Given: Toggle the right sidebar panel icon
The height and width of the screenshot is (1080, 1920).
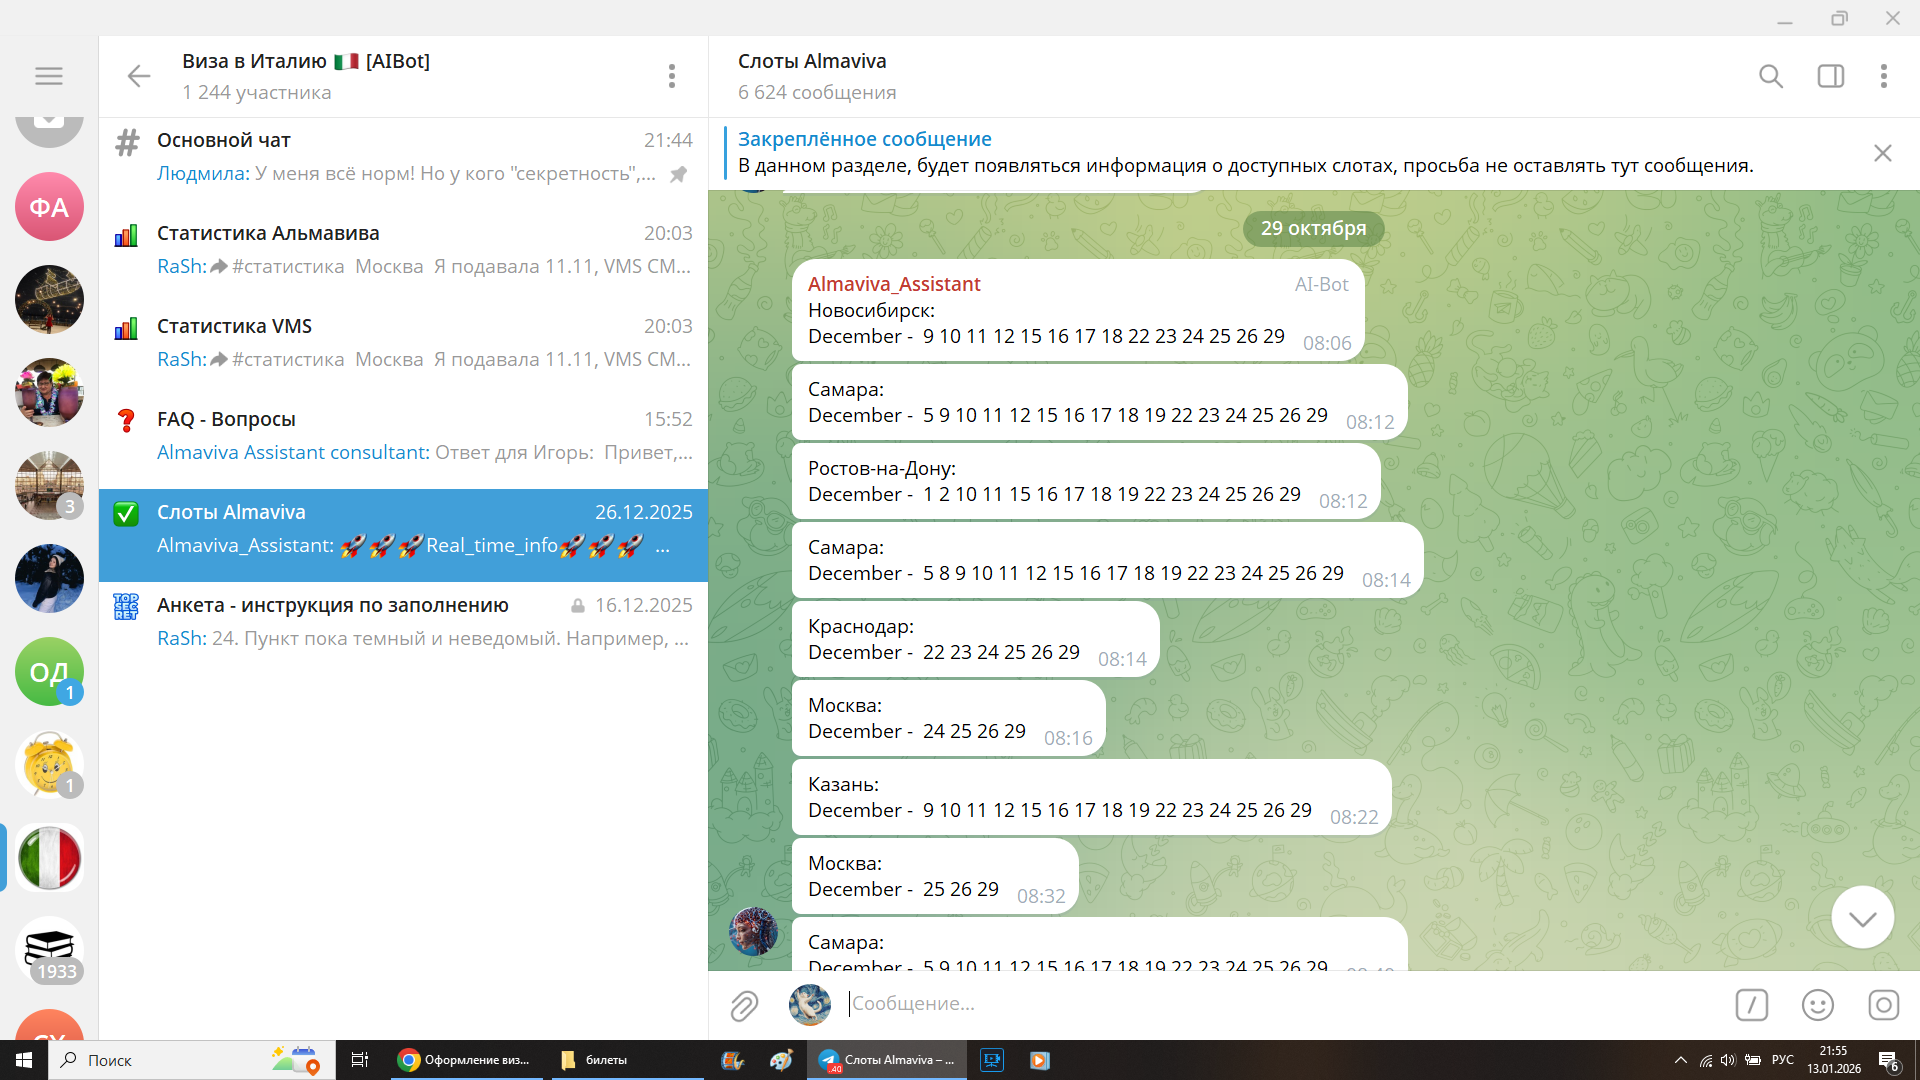Looking at the screenshot, I should pyautogui.click(x=1830, y=76).
